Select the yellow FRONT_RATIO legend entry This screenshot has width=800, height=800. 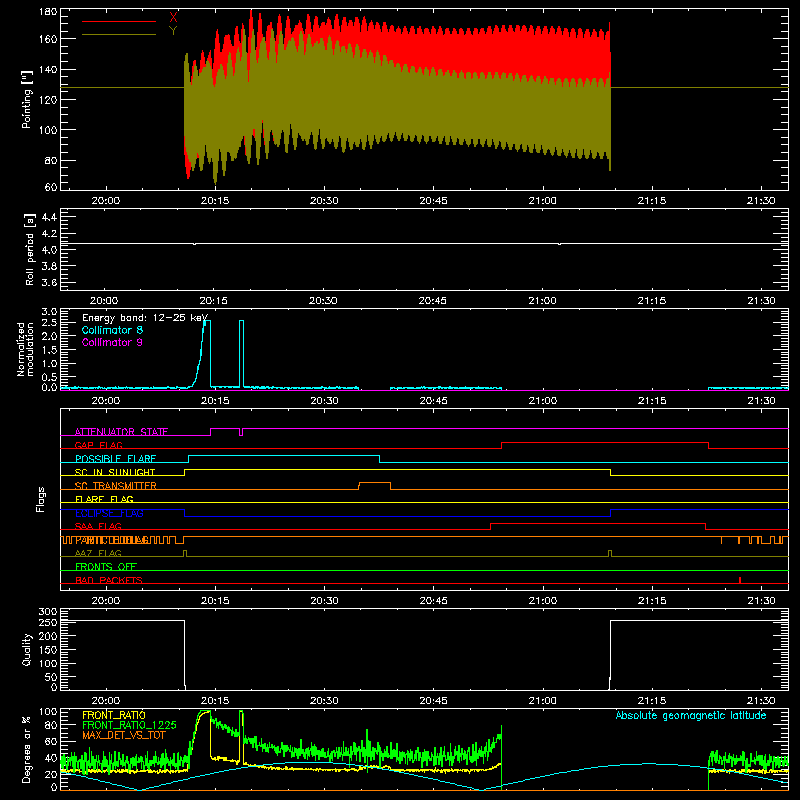point(114,715)
